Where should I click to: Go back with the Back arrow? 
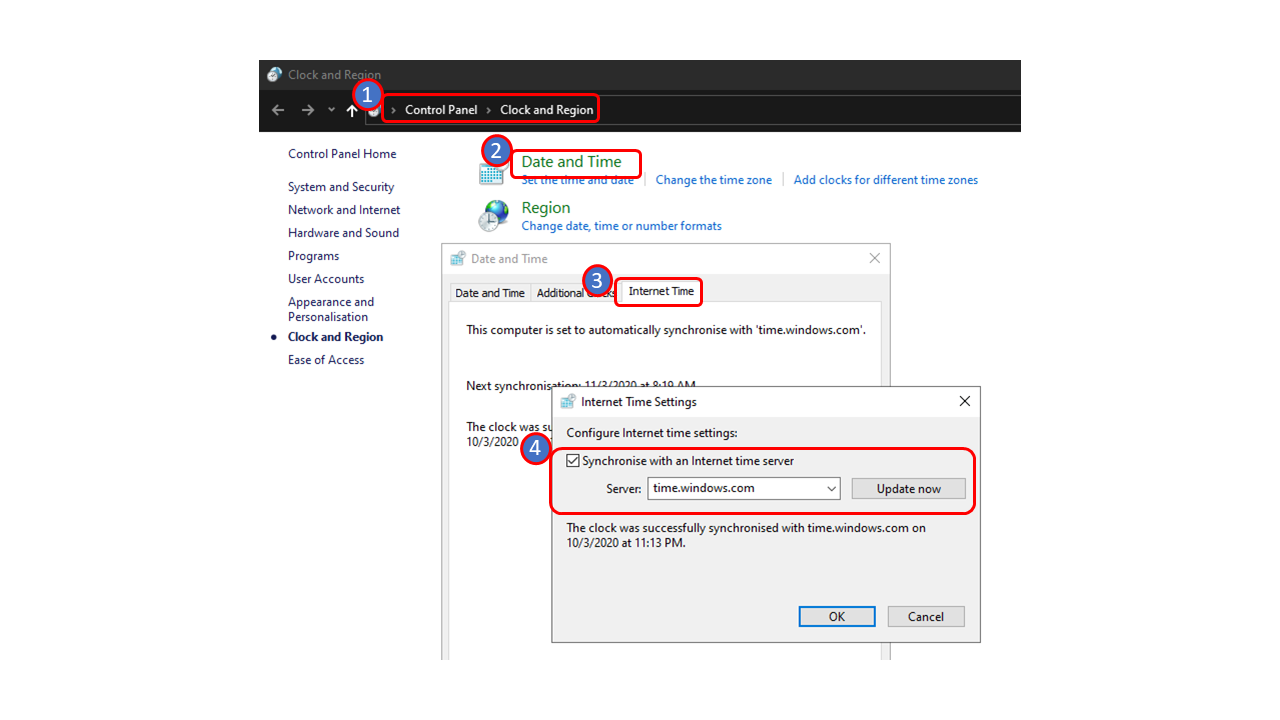click(x=278, y=110)
